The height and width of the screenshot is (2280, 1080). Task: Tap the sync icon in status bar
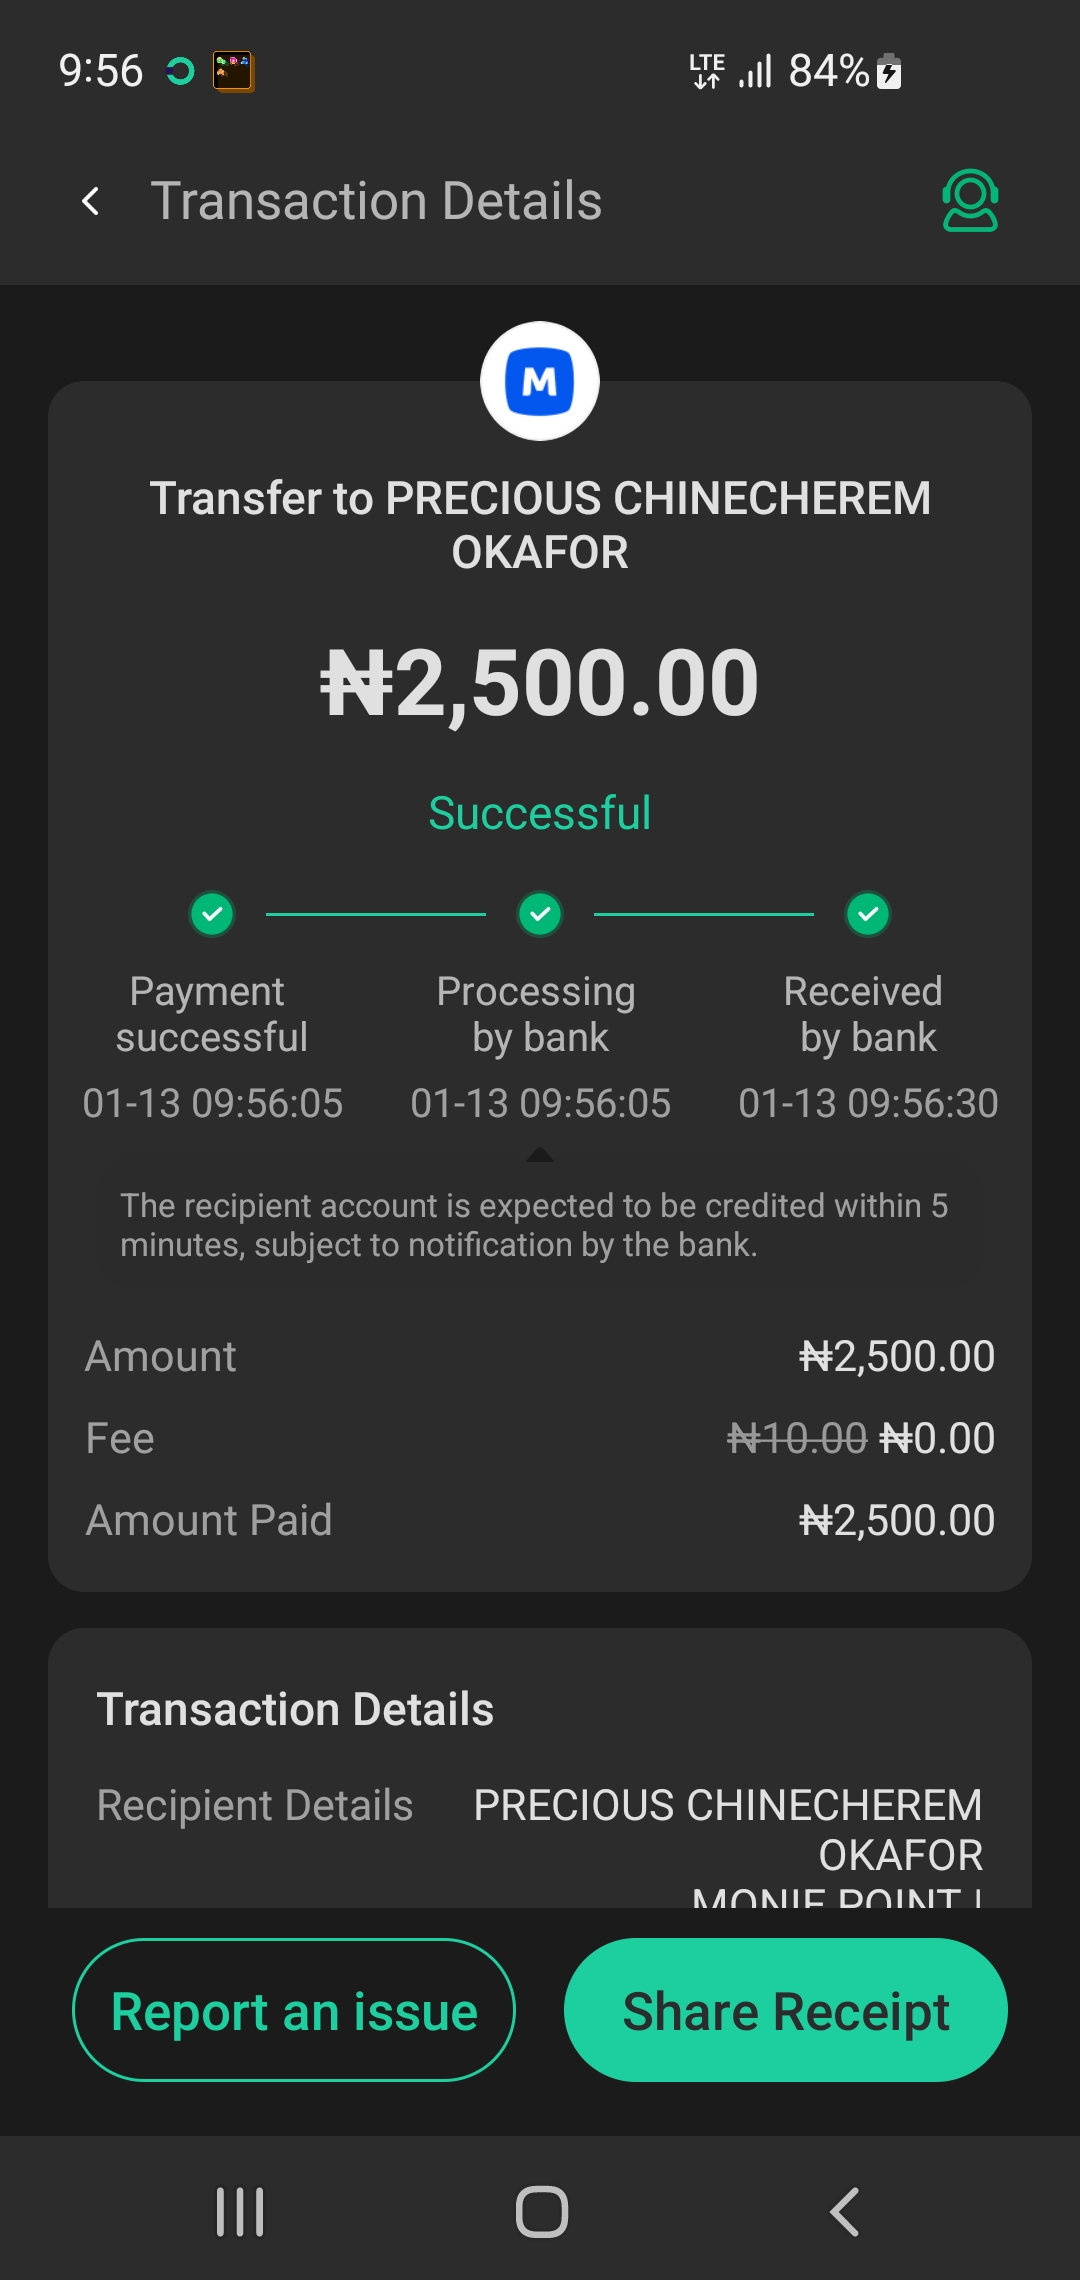click(180, 71)
